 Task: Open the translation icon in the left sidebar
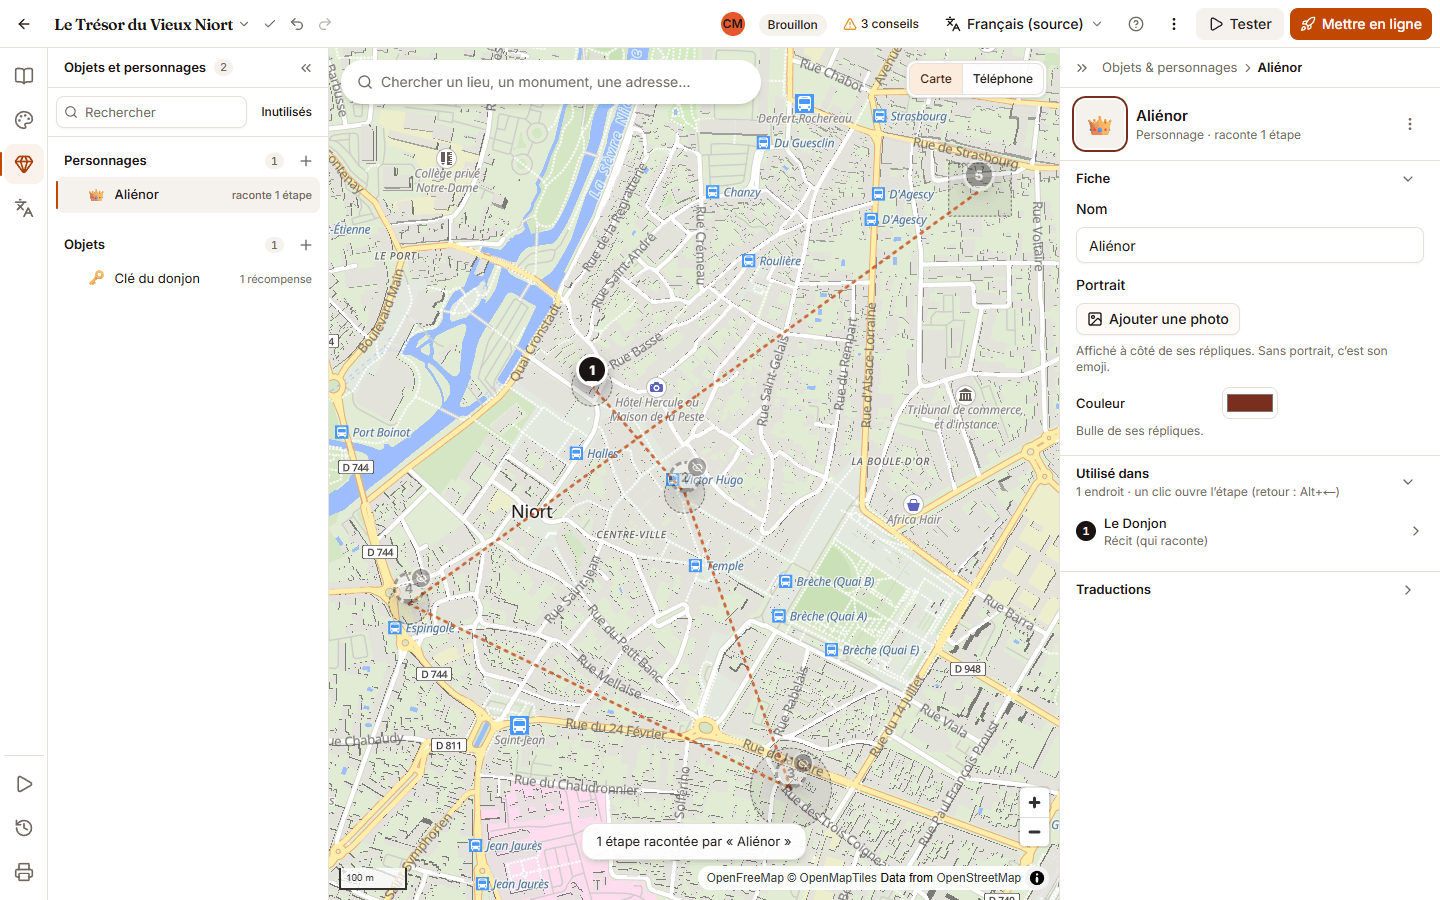tap(24, 208)
